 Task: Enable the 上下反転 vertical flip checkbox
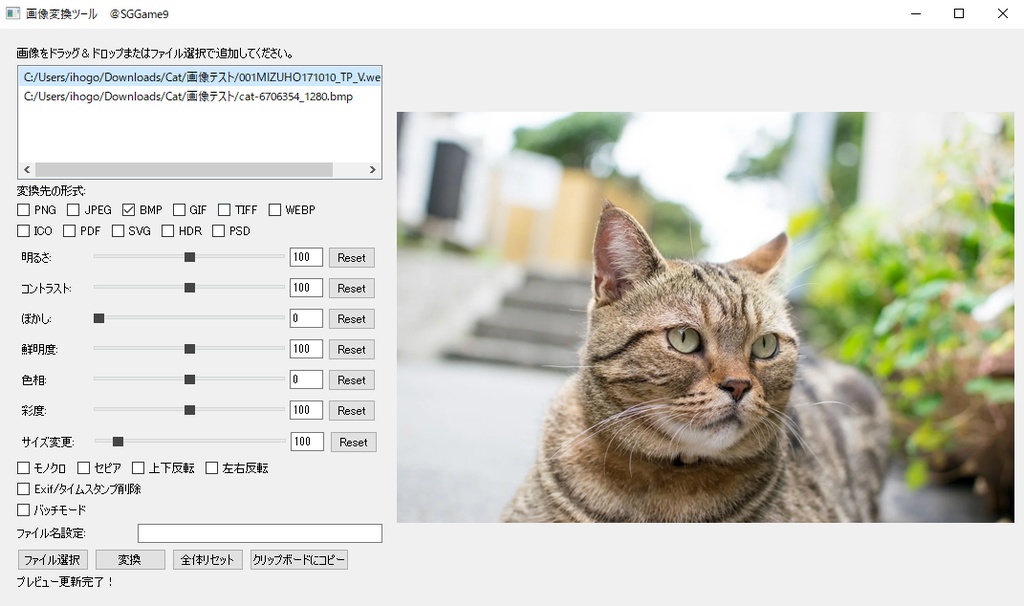(x=138, y=468)
